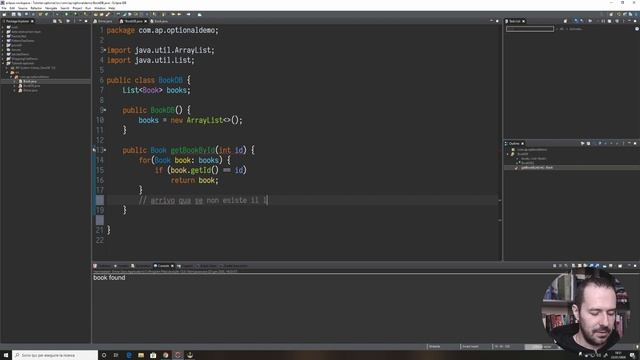The image size is (640, 360).
Task: Open the Search menu
Action: point(64,8)
